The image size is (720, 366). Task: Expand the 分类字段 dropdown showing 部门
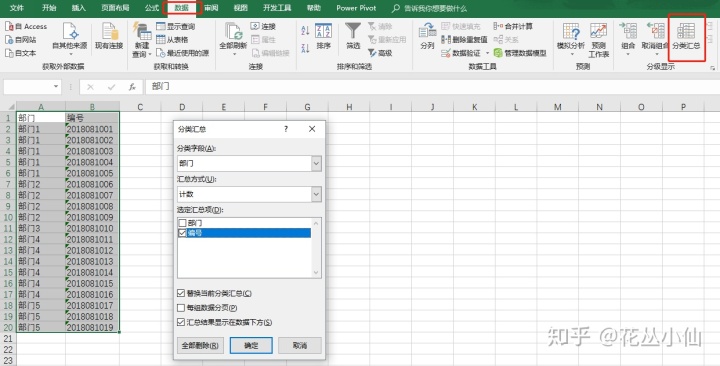[x=316, y=163]
